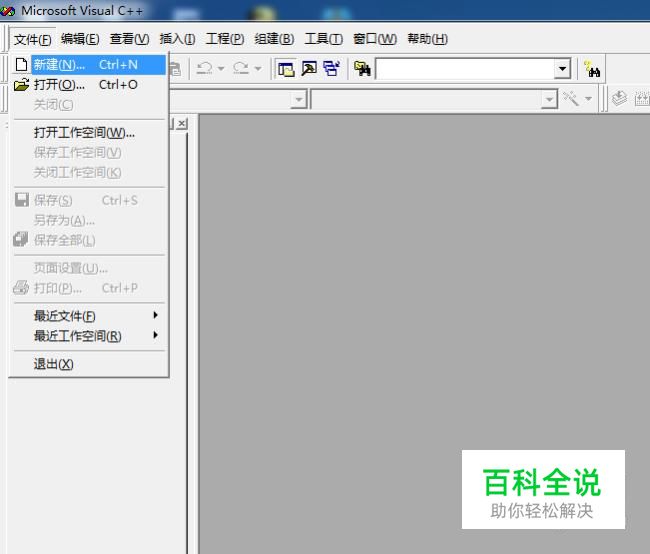Open the 文件(F) menu
Screen dimensions: 650x554
click(x=32, y=39)
